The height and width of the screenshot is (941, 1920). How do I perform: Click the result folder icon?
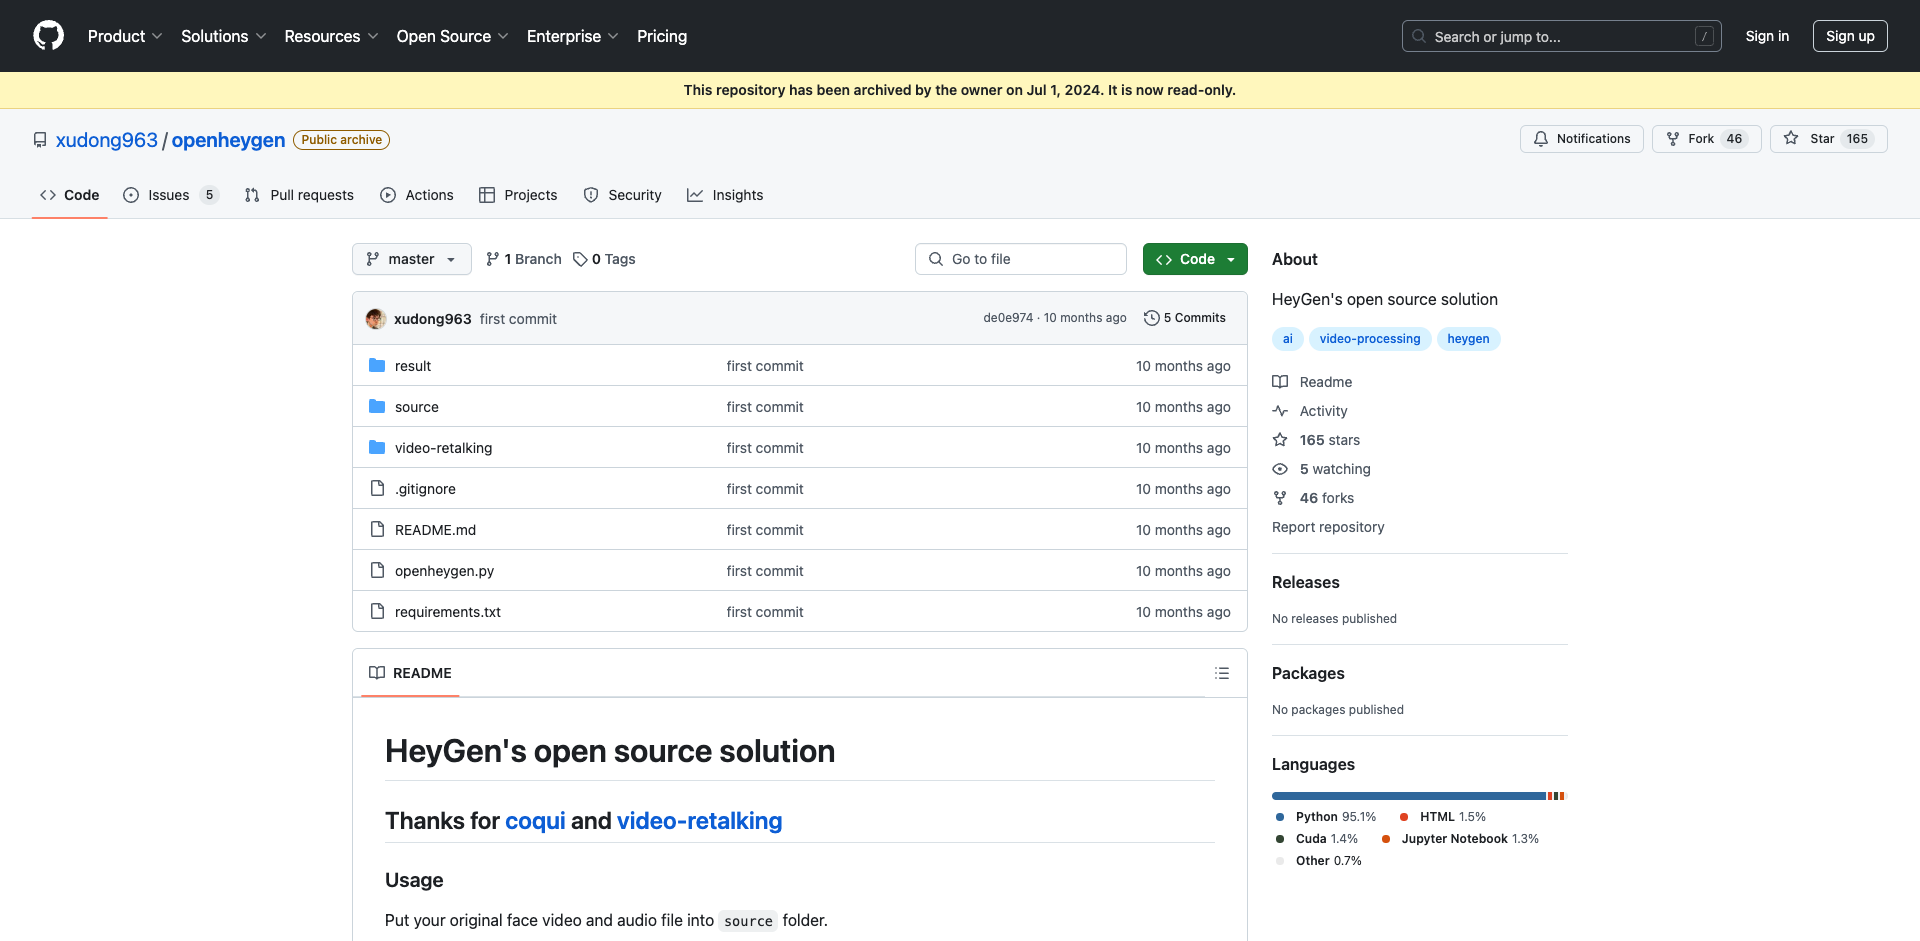(x=377, y=365)
